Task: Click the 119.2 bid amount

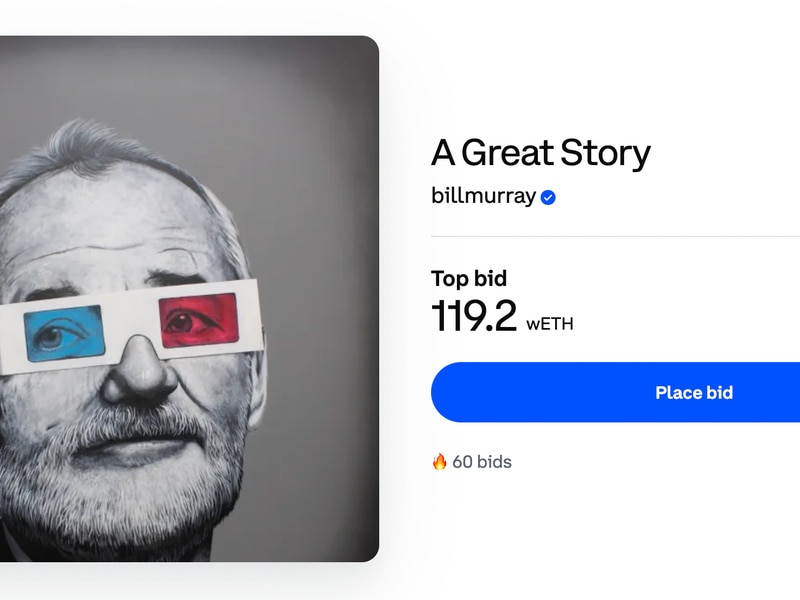Action: (x=474, y=316)
